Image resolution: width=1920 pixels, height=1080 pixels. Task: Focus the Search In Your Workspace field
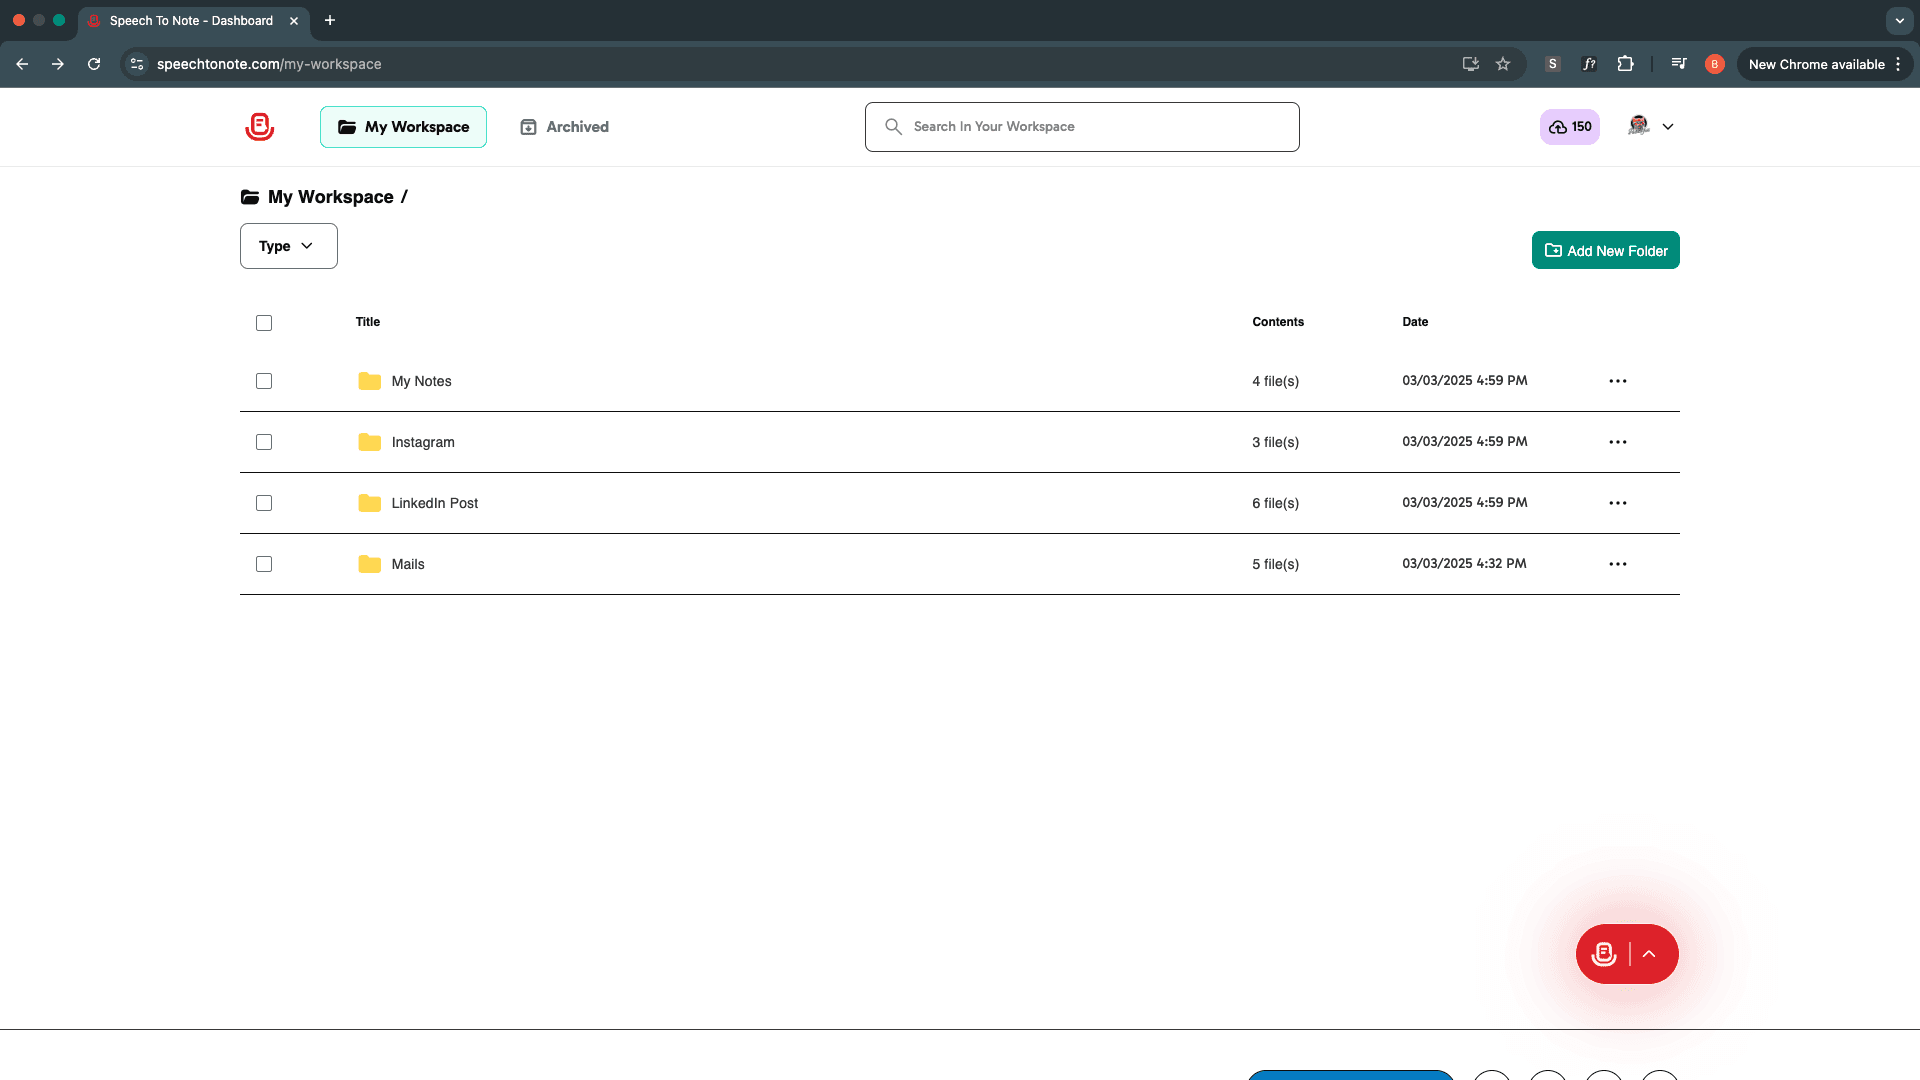point(1082,127)
